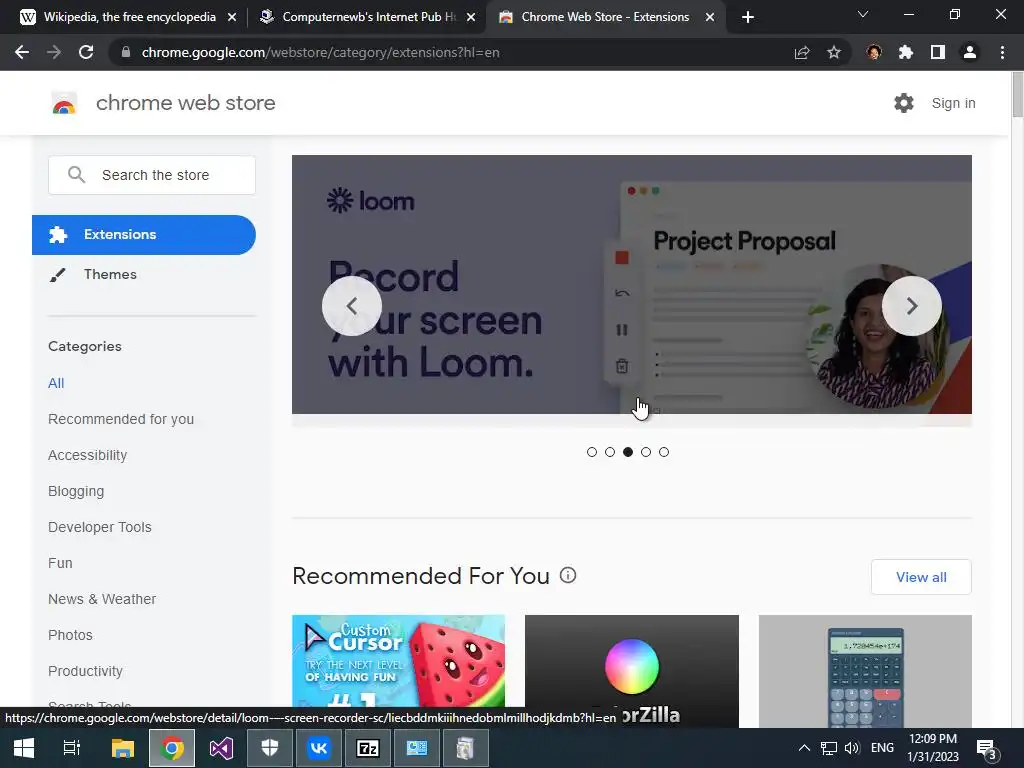Close the Computernewb's Internet Pub tab
This screenshot has height=768, width=1024.
click(471, 18)
